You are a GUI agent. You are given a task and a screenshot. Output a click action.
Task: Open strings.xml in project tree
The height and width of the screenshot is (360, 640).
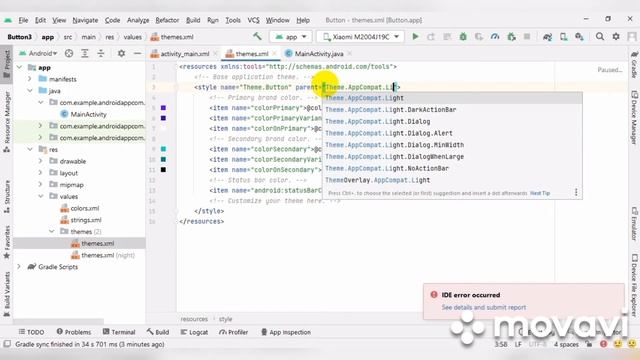tap(81, 220)
